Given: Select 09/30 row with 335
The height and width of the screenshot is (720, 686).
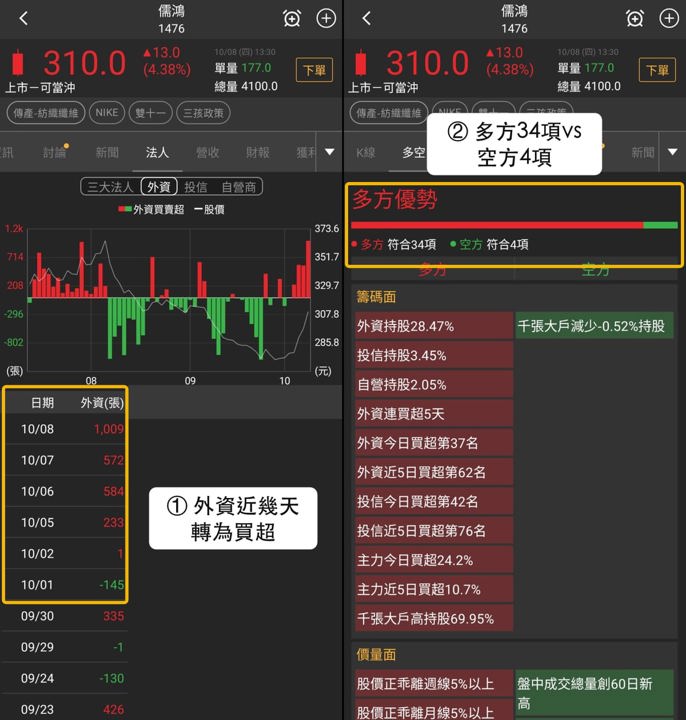Looking at the screenshot, I should [64, 616].
